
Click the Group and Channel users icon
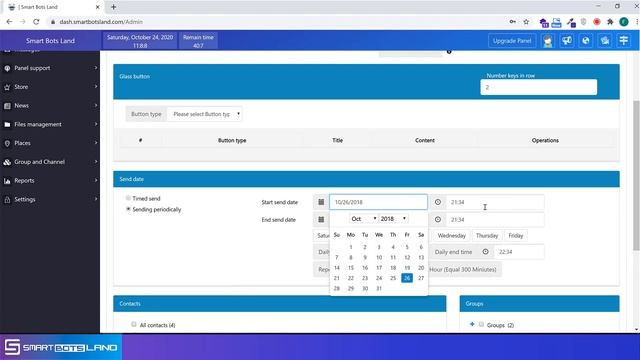pyautogui.click(x=7, y=162)
